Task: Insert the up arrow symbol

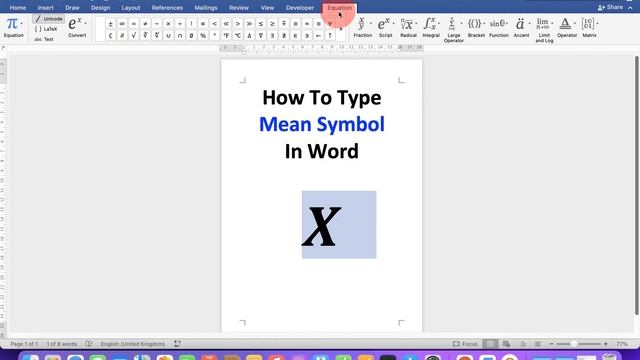Action: 330,36
